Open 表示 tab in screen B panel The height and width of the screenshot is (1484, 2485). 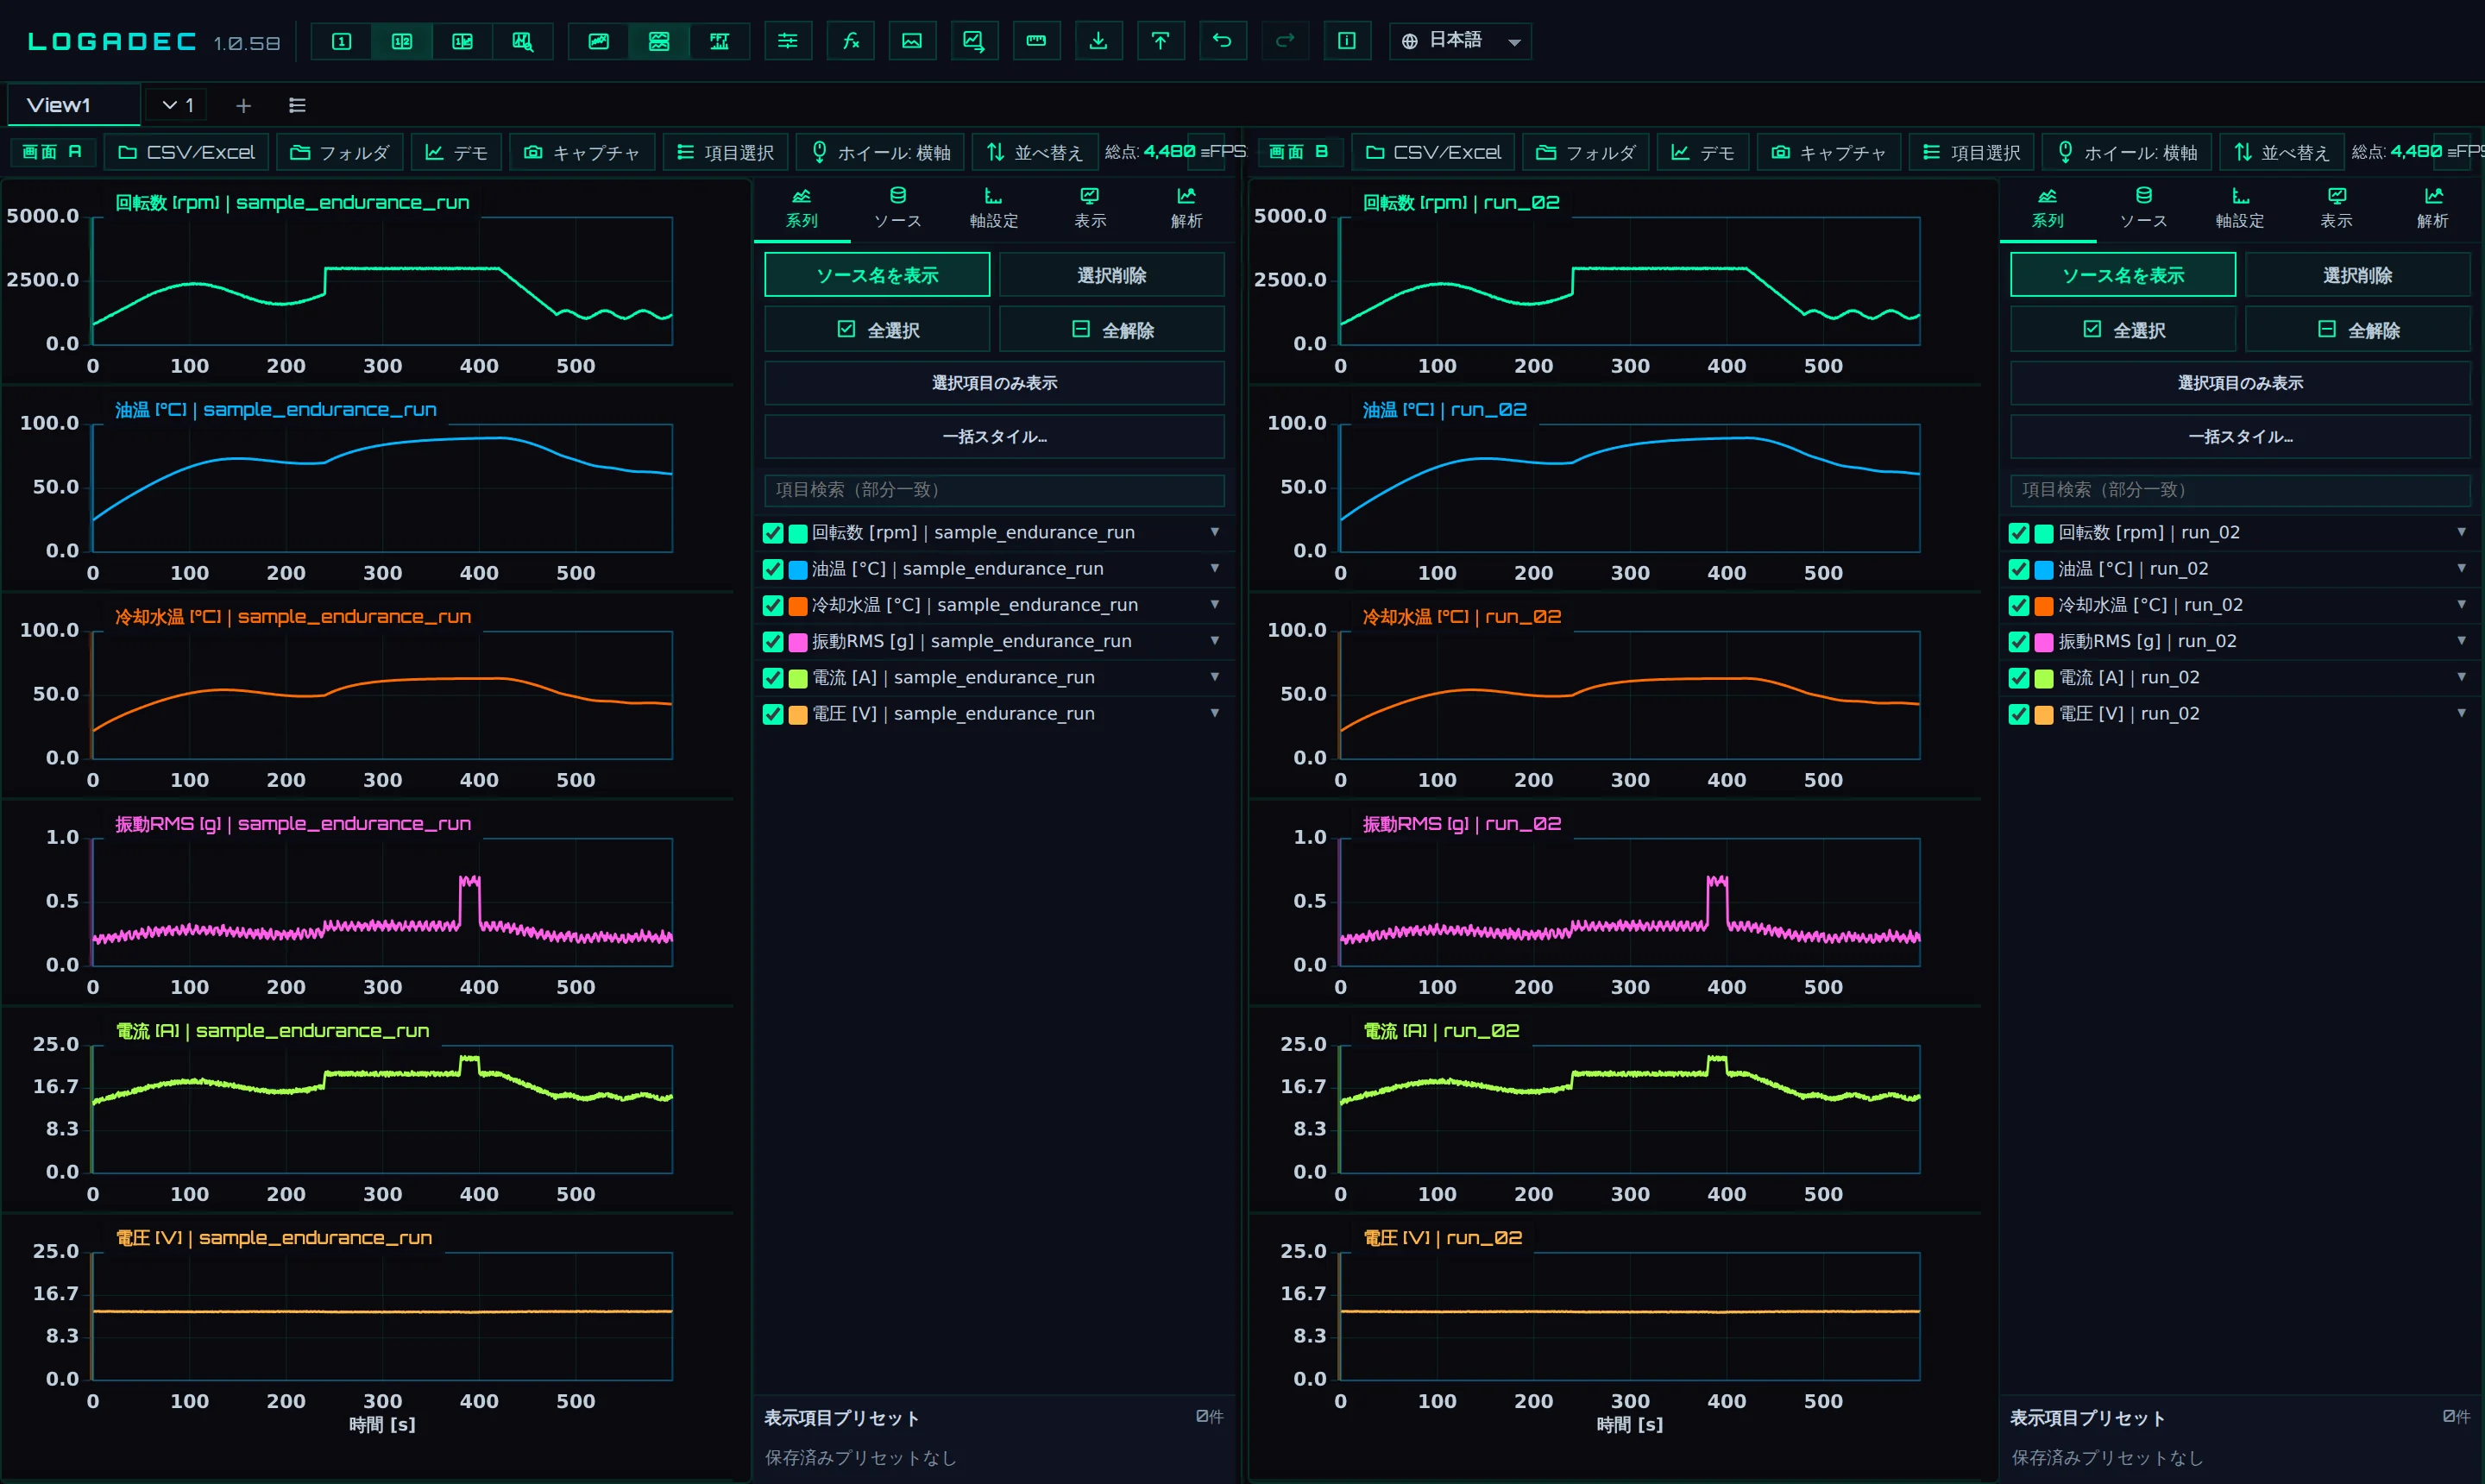click(x=2337, y=208)
